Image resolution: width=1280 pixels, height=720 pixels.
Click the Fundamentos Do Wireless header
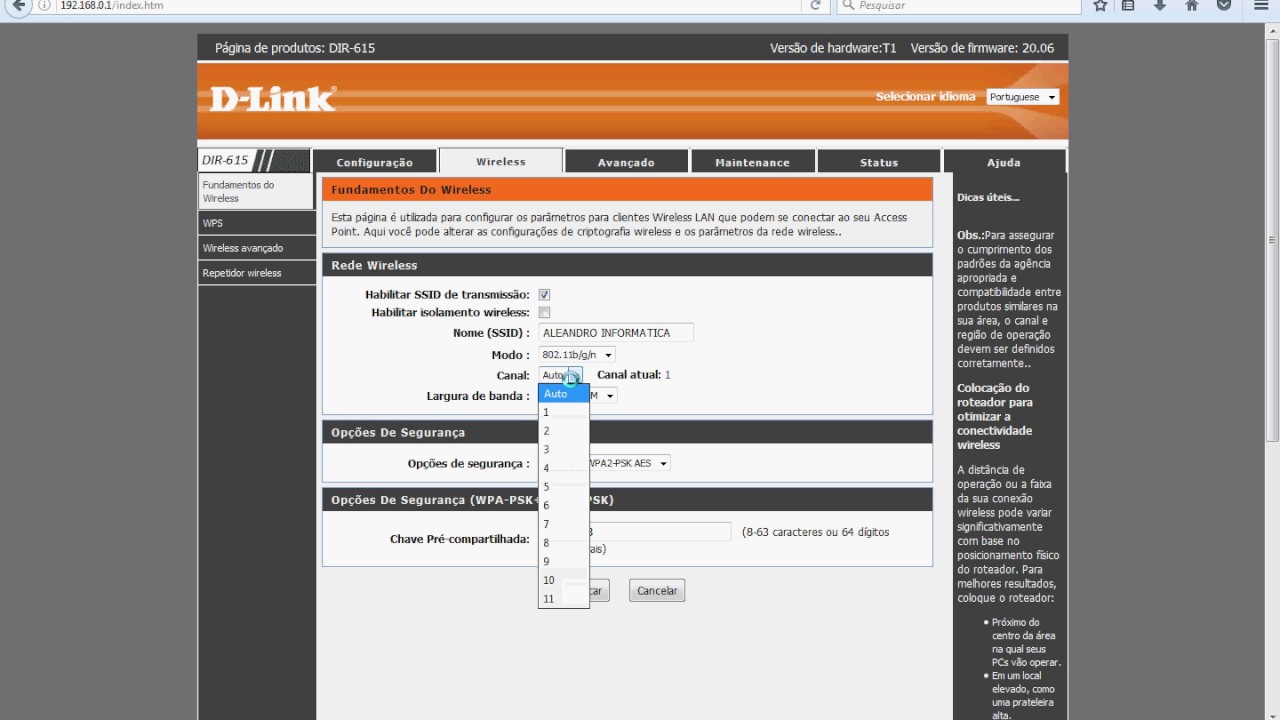coord(627,189)
